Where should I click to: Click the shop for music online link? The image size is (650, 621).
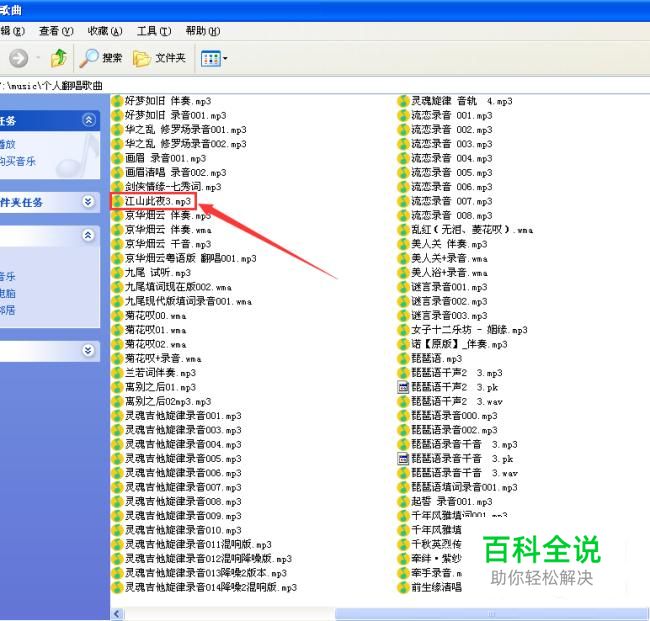tap(18, 161)
